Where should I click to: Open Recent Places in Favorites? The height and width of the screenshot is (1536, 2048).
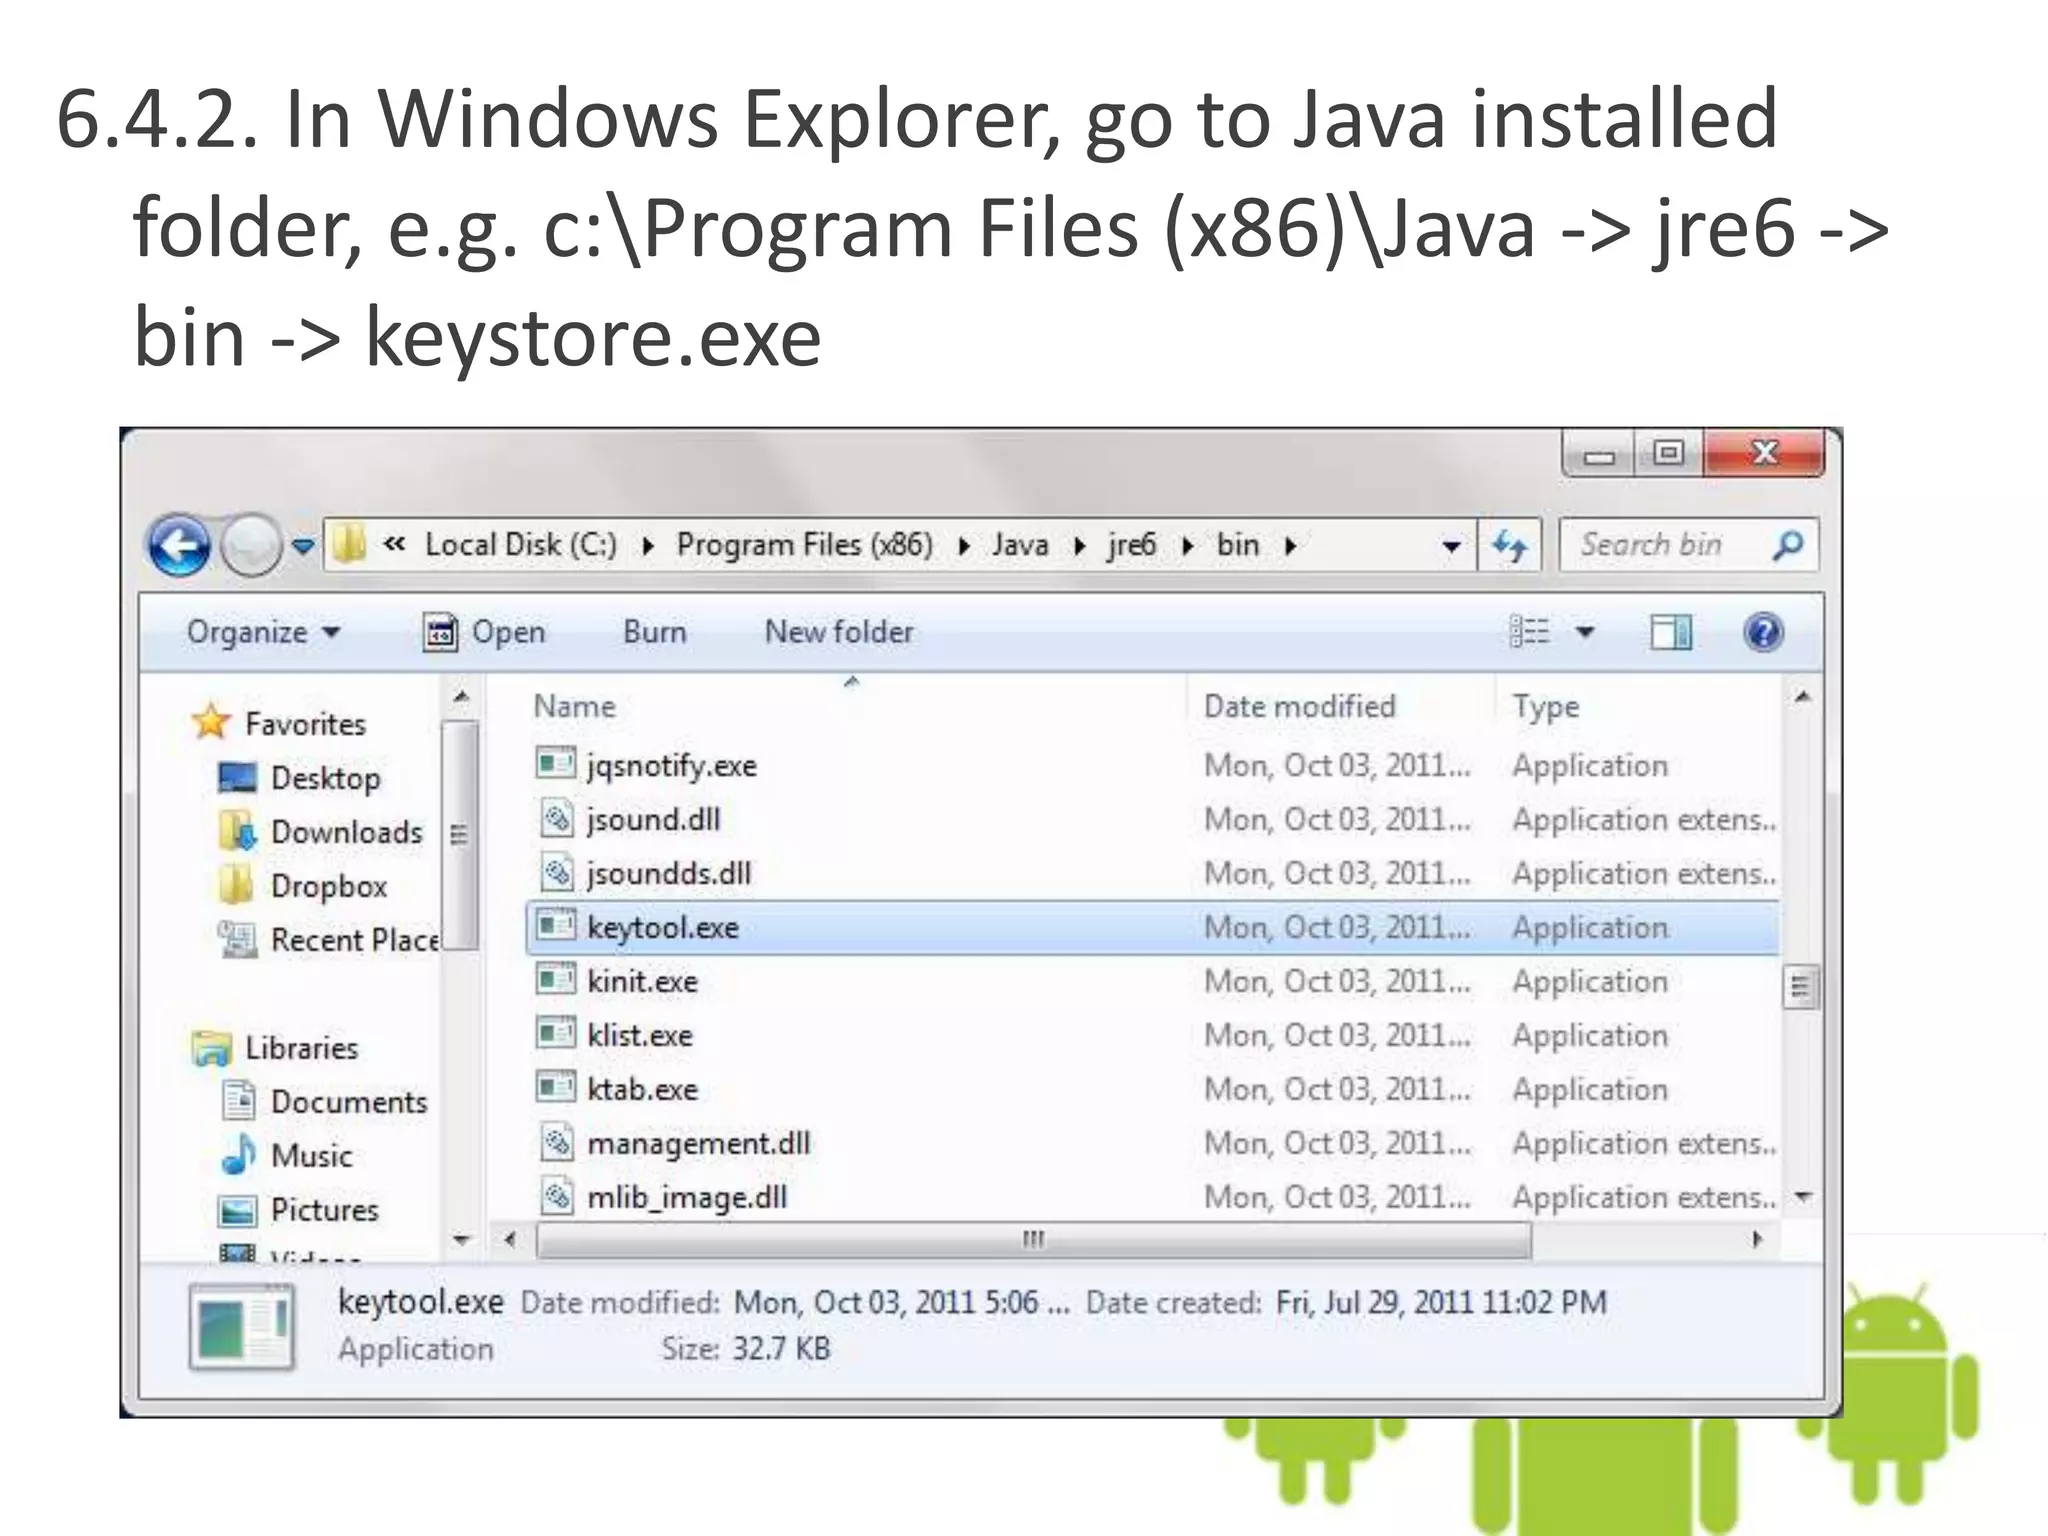[355, 940]
